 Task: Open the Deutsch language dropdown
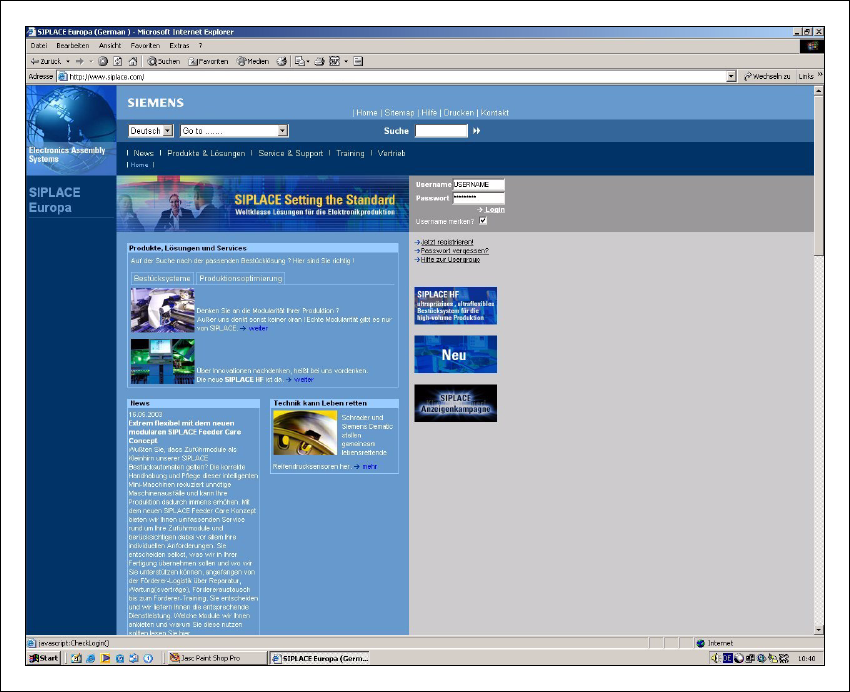click(151, 131)
